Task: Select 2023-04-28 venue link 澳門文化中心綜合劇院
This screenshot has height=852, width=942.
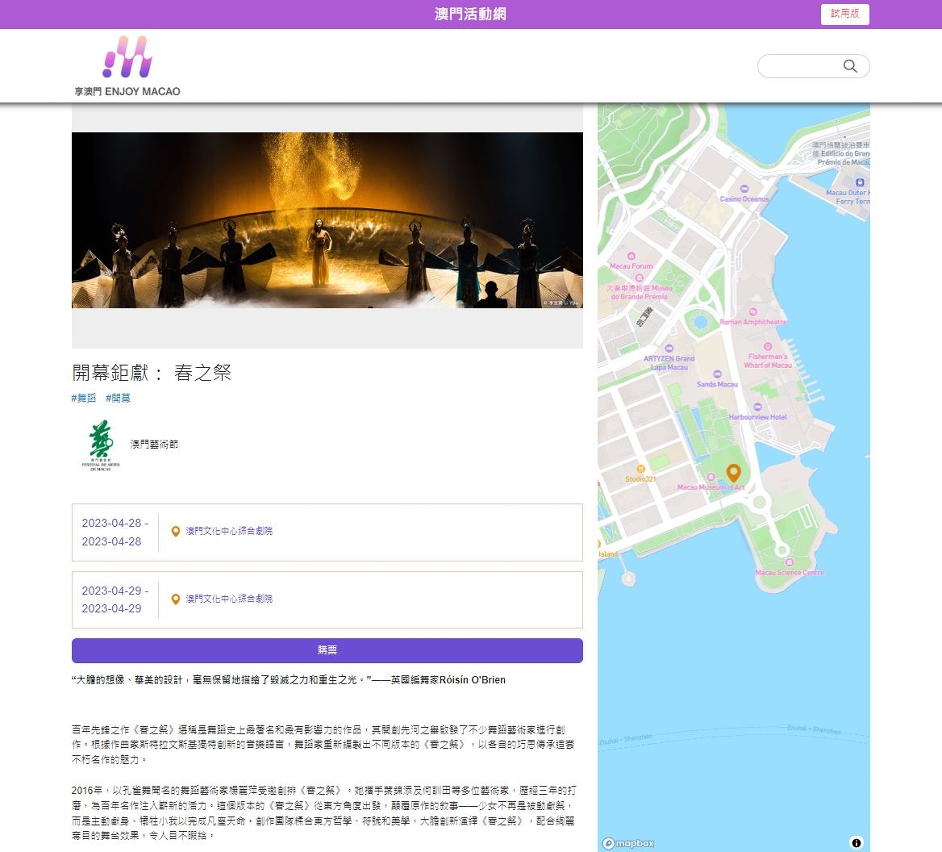Action: pos(229,532)
